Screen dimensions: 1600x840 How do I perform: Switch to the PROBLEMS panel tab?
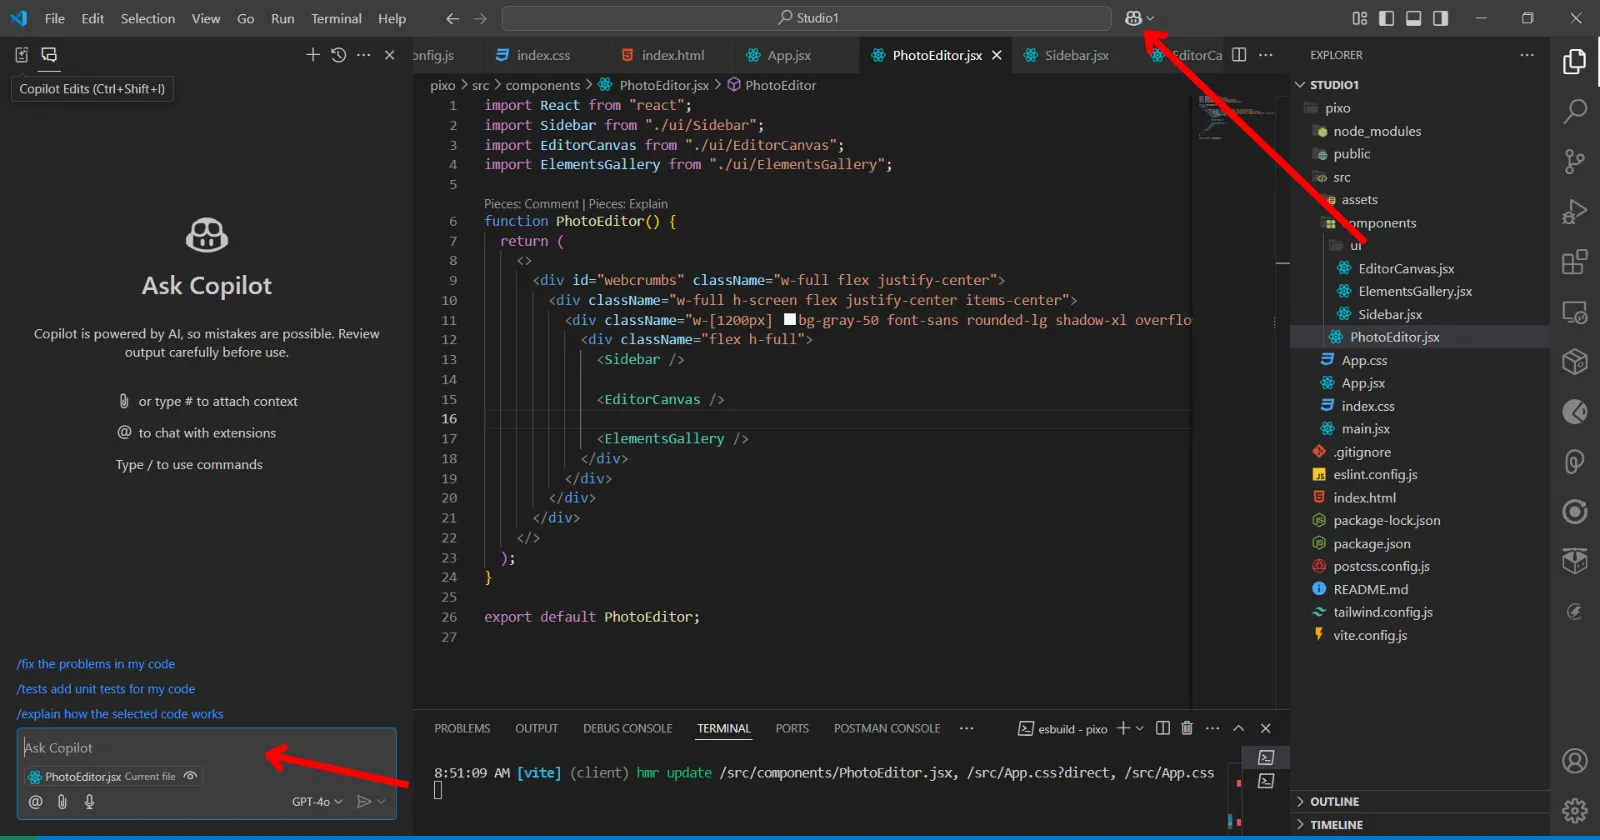pyautogui.click(x=462, y=728)
